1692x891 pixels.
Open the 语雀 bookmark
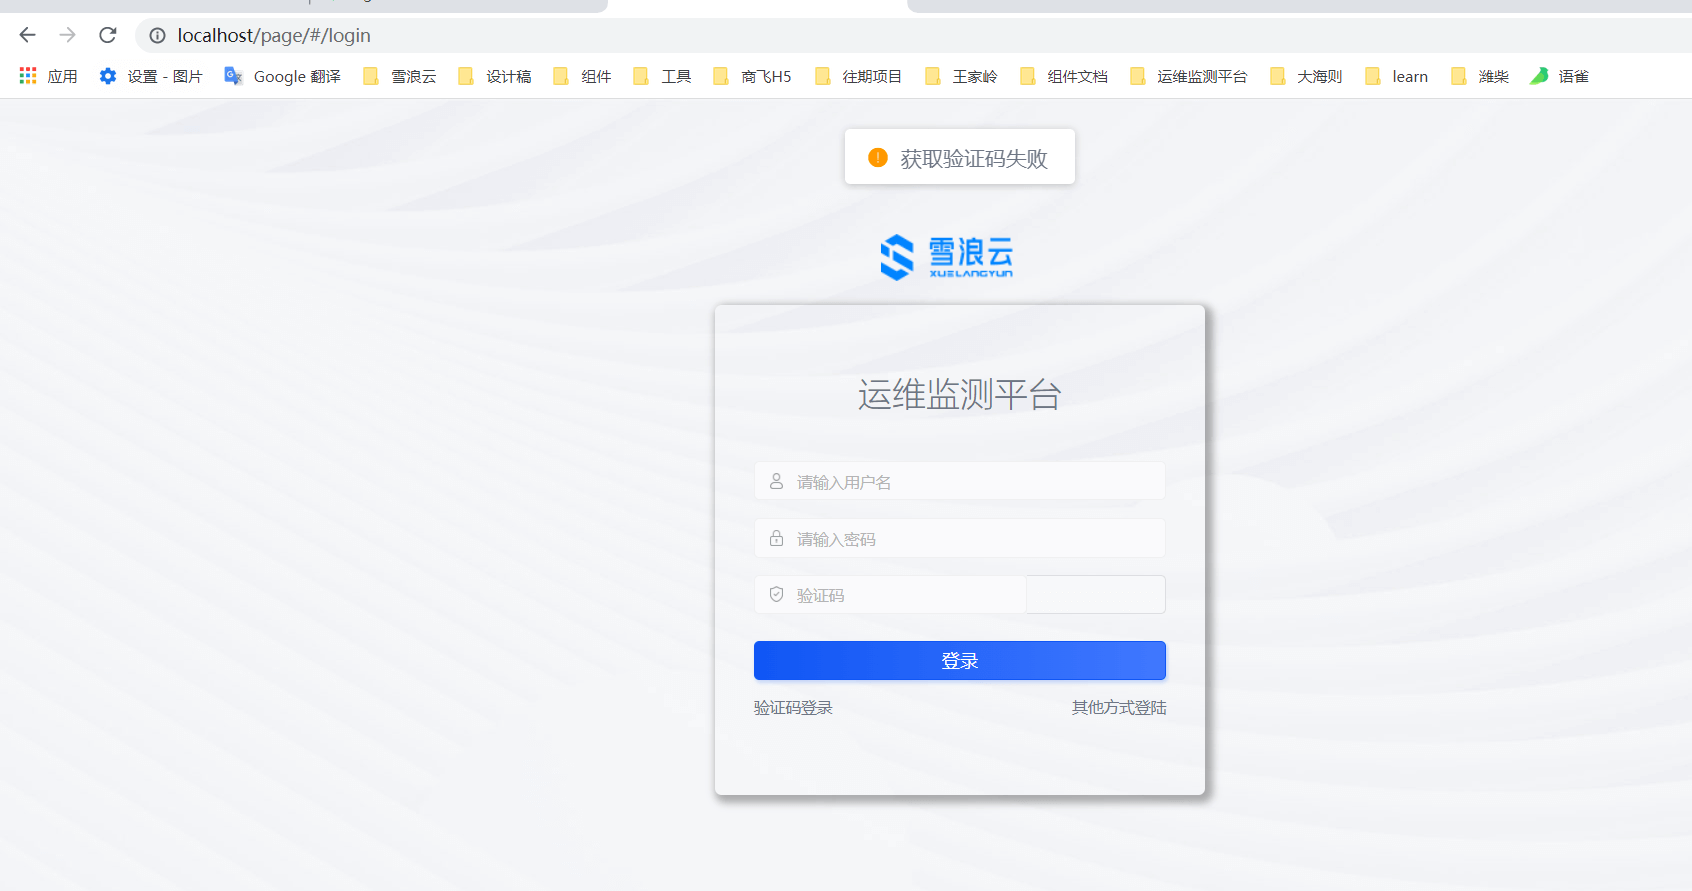click(1559, 76)
